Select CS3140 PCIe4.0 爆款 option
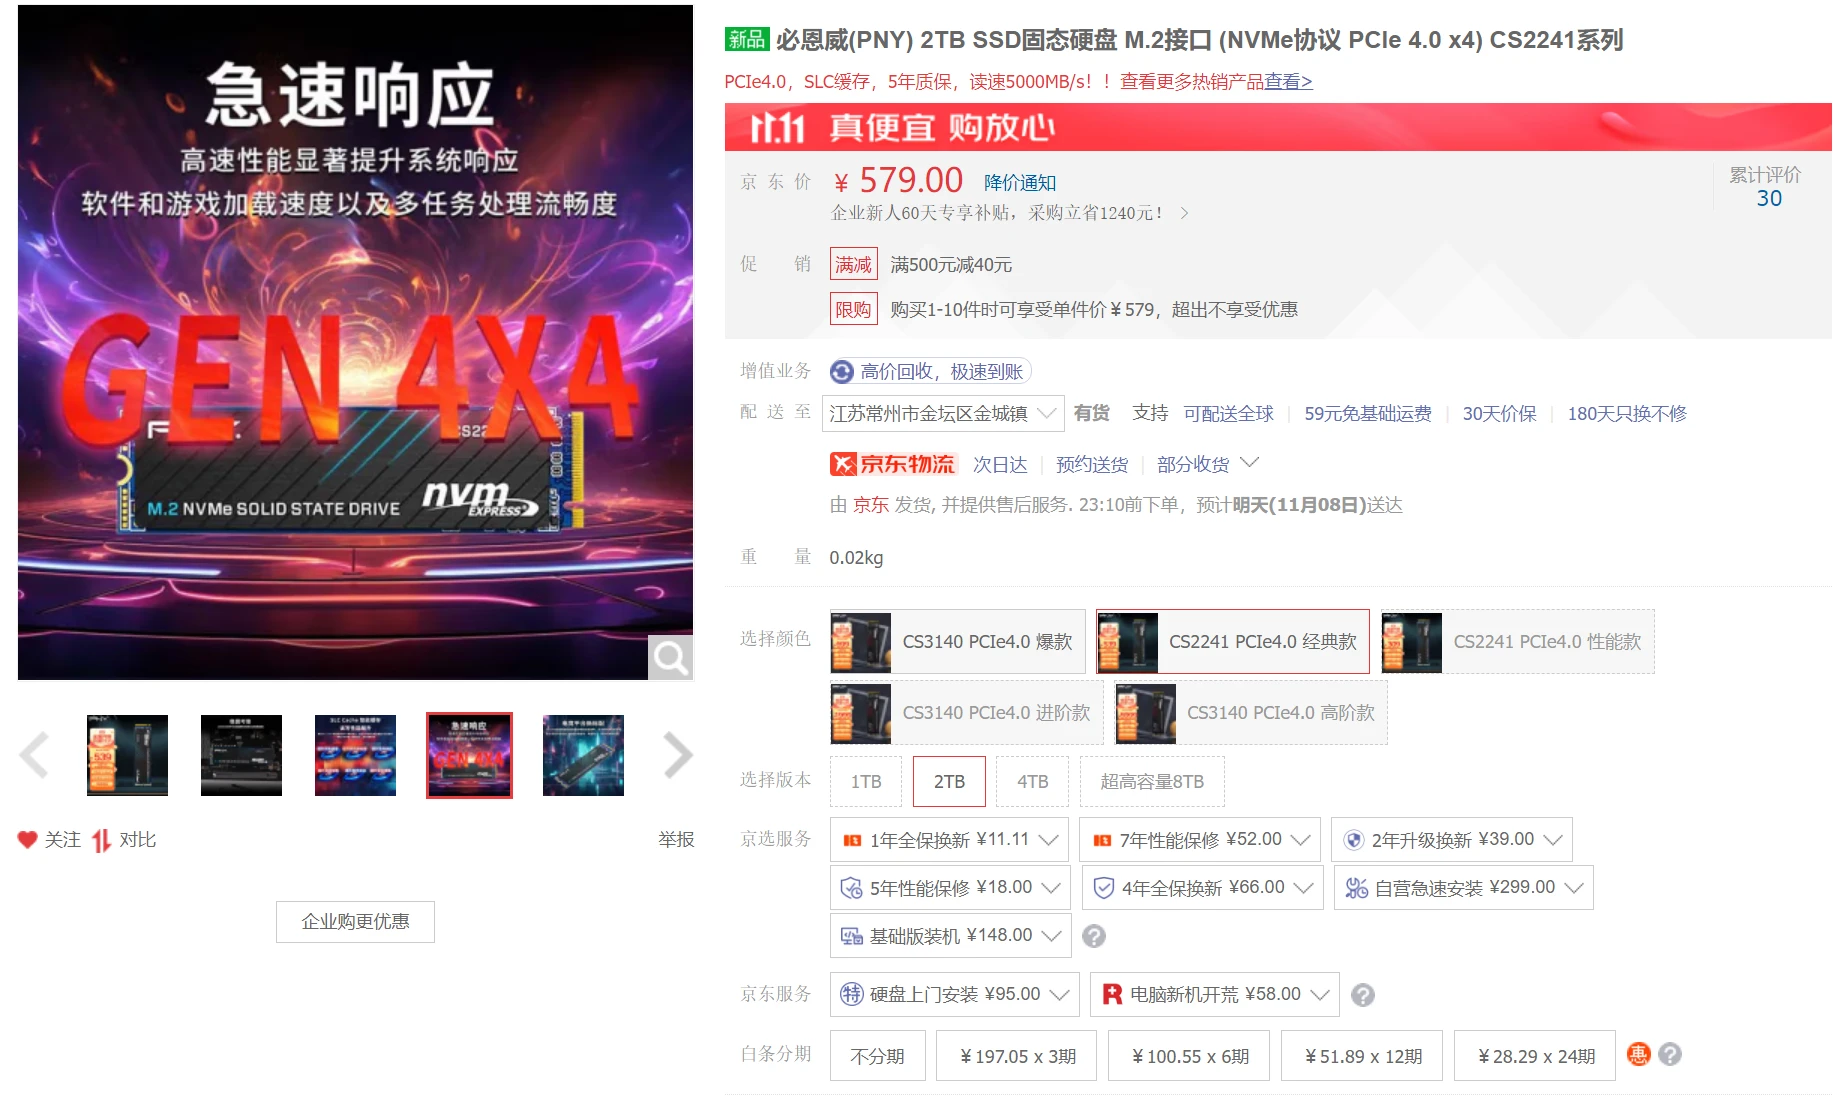This screenshot has height=1102, width=1843. pos(958,642)
